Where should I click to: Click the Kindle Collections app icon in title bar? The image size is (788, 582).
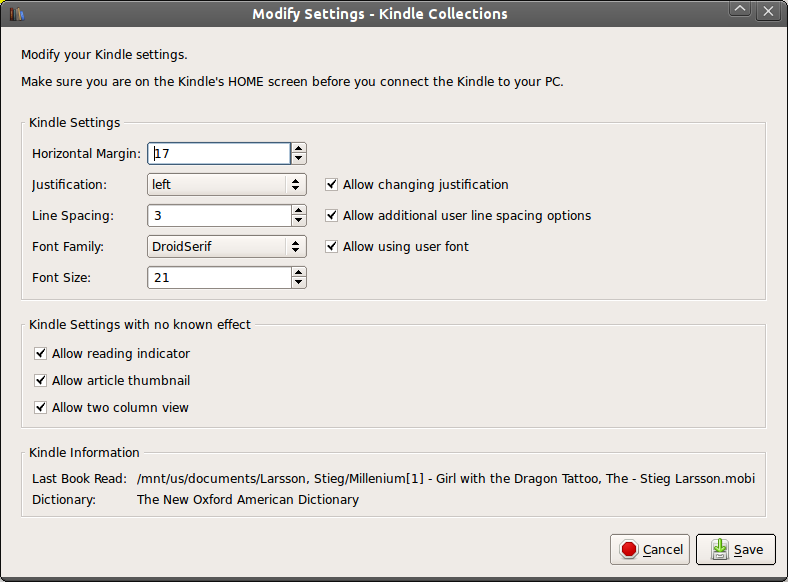[x=16, y=13]
